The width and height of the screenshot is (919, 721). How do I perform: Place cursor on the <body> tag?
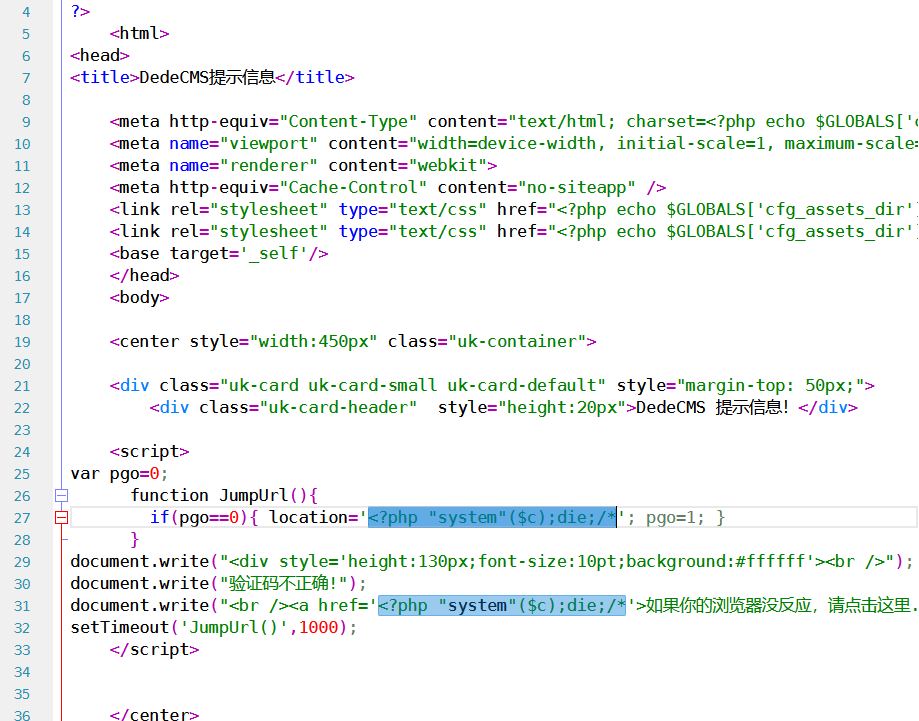[x=139, y=297]
